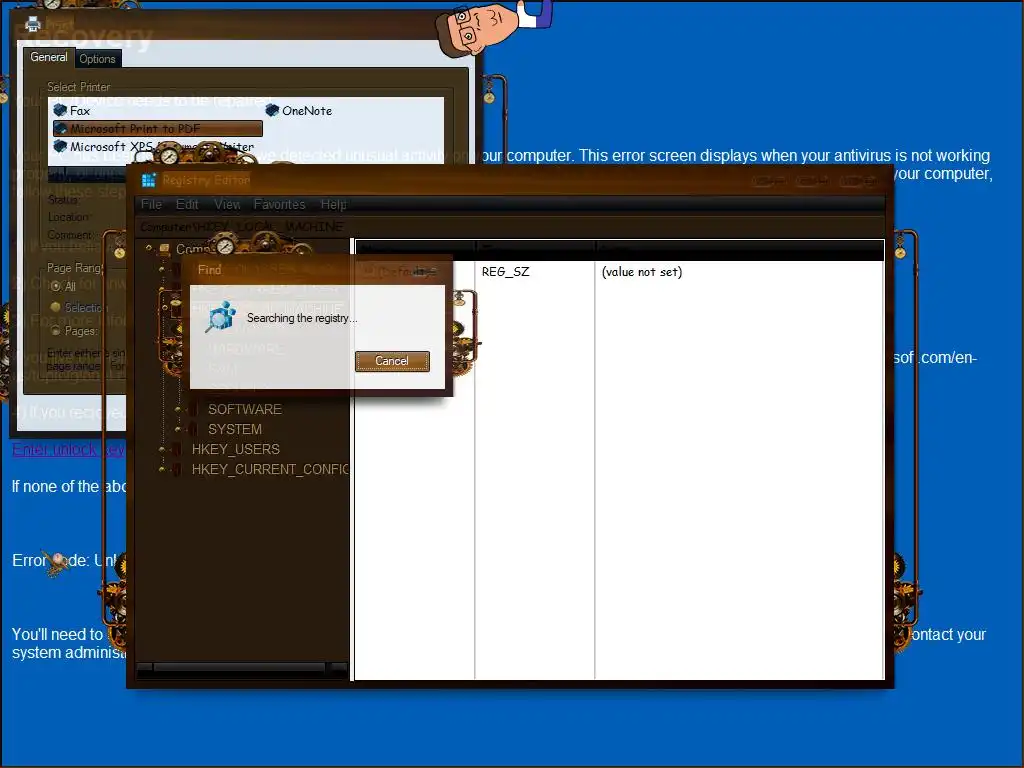This screenshot has height=768, width=1024.
Task: Switch to General tab in Print dialog
Action: tap(49, 57)
